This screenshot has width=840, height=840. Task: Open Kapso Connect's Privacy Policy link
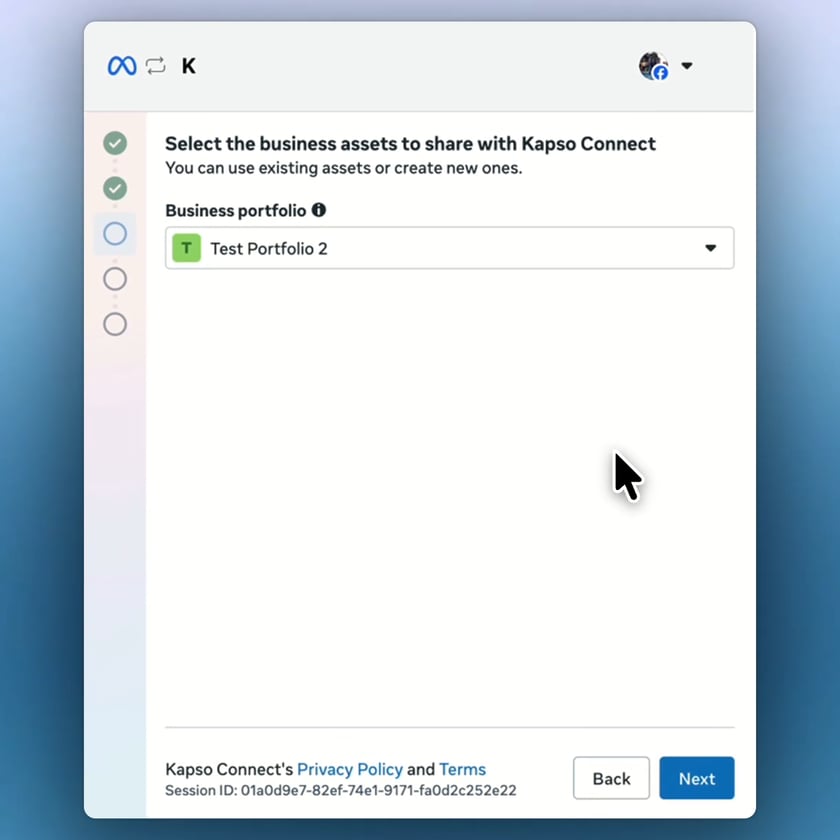point(350,769)
